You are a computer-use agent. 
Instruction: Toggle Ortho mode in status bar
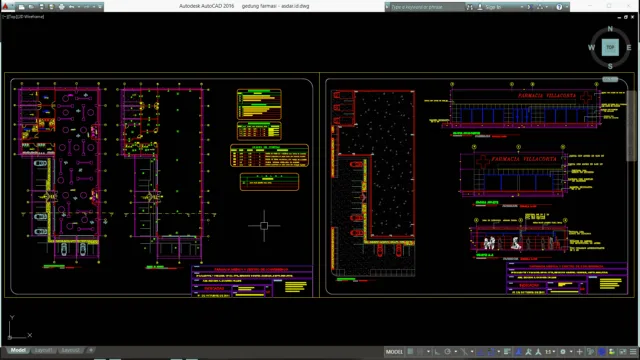coord(437,352)
